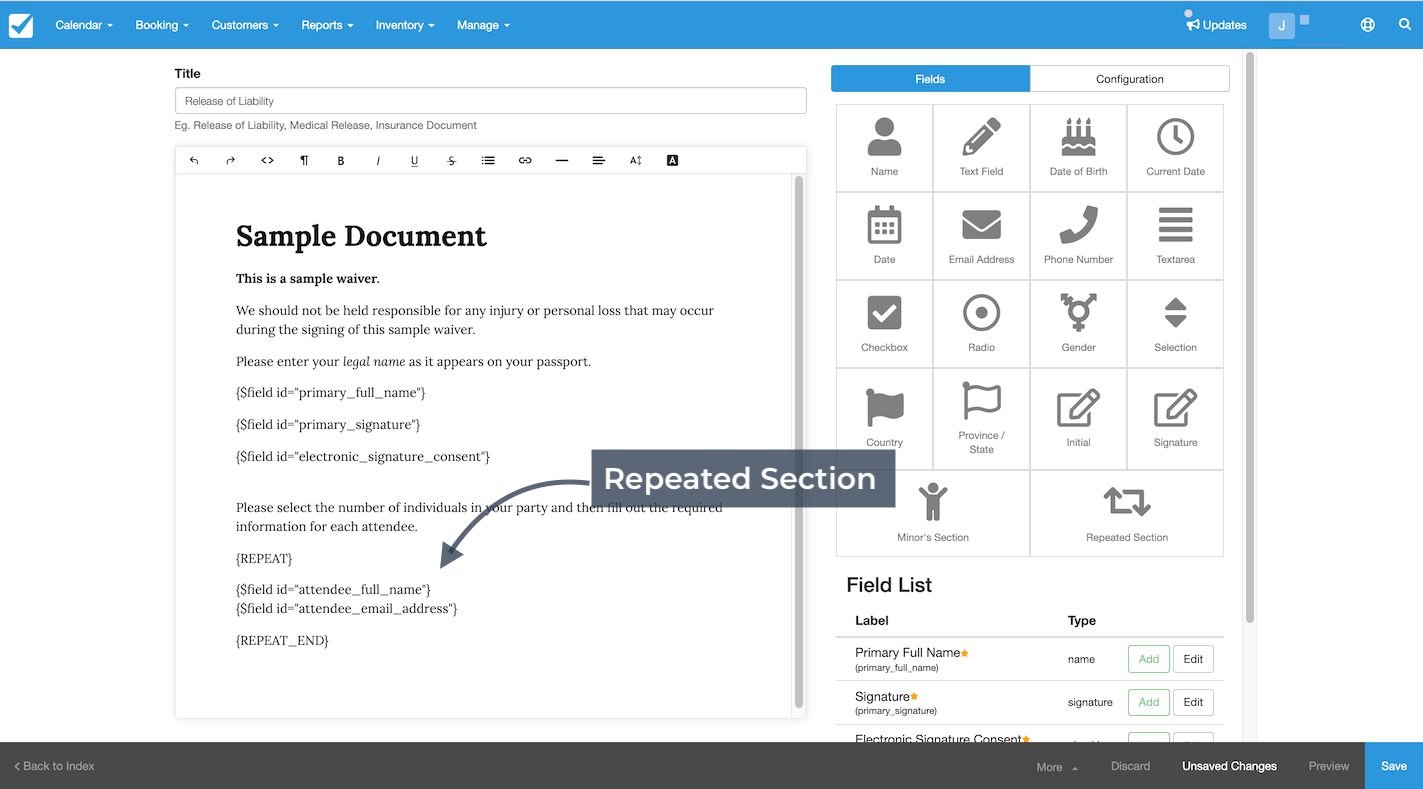Viewport: 1423px width, 789px height.
Task: Go Back to Index
Action: [x=54, y=766]
